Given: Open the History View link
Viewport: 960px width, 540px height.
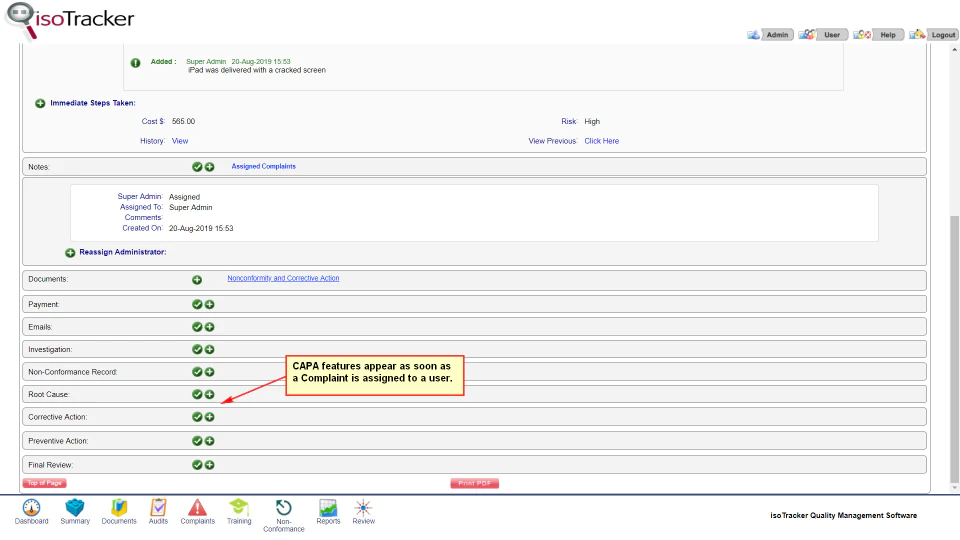Looking at the screenshot, I should click(x=180, y=141).
